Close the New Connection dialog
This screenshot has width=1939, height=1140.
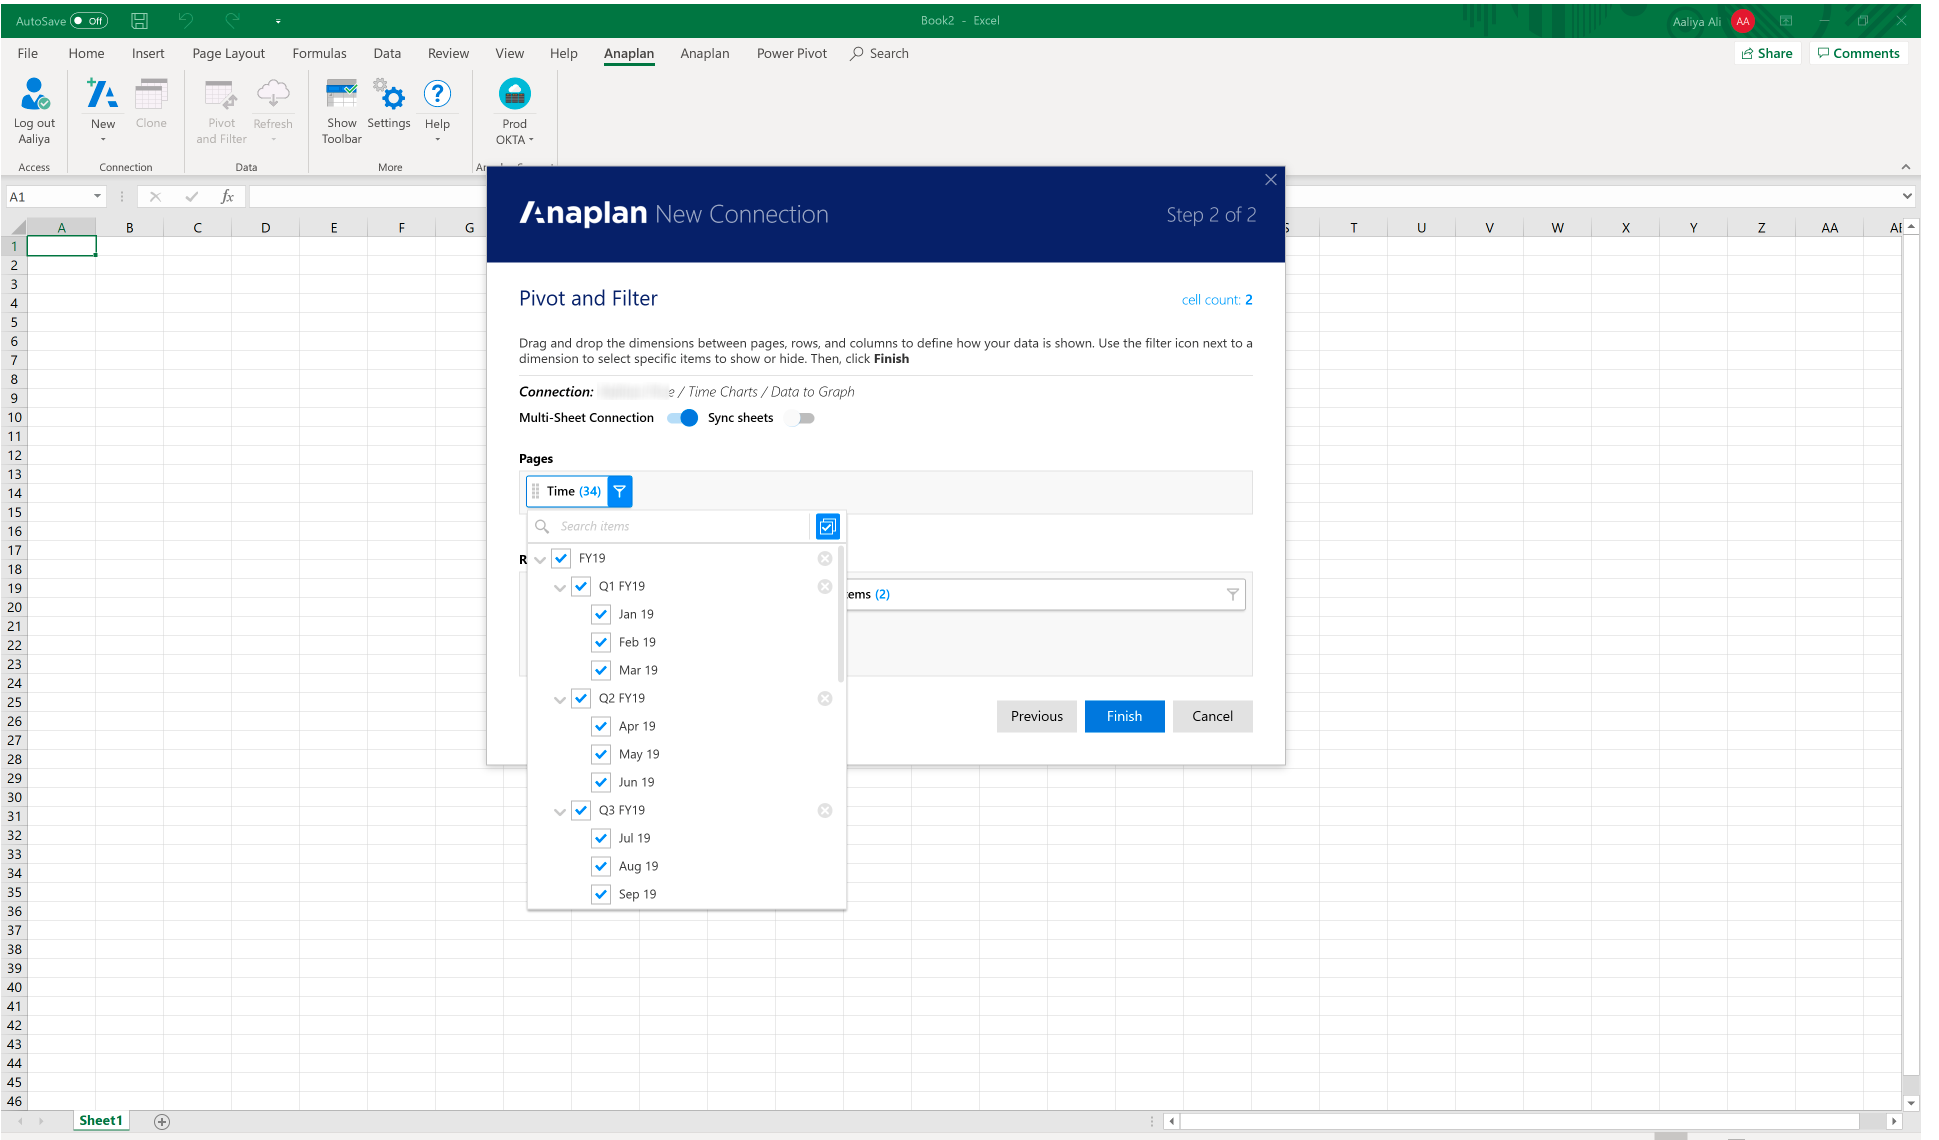(x=1270, y=180)
